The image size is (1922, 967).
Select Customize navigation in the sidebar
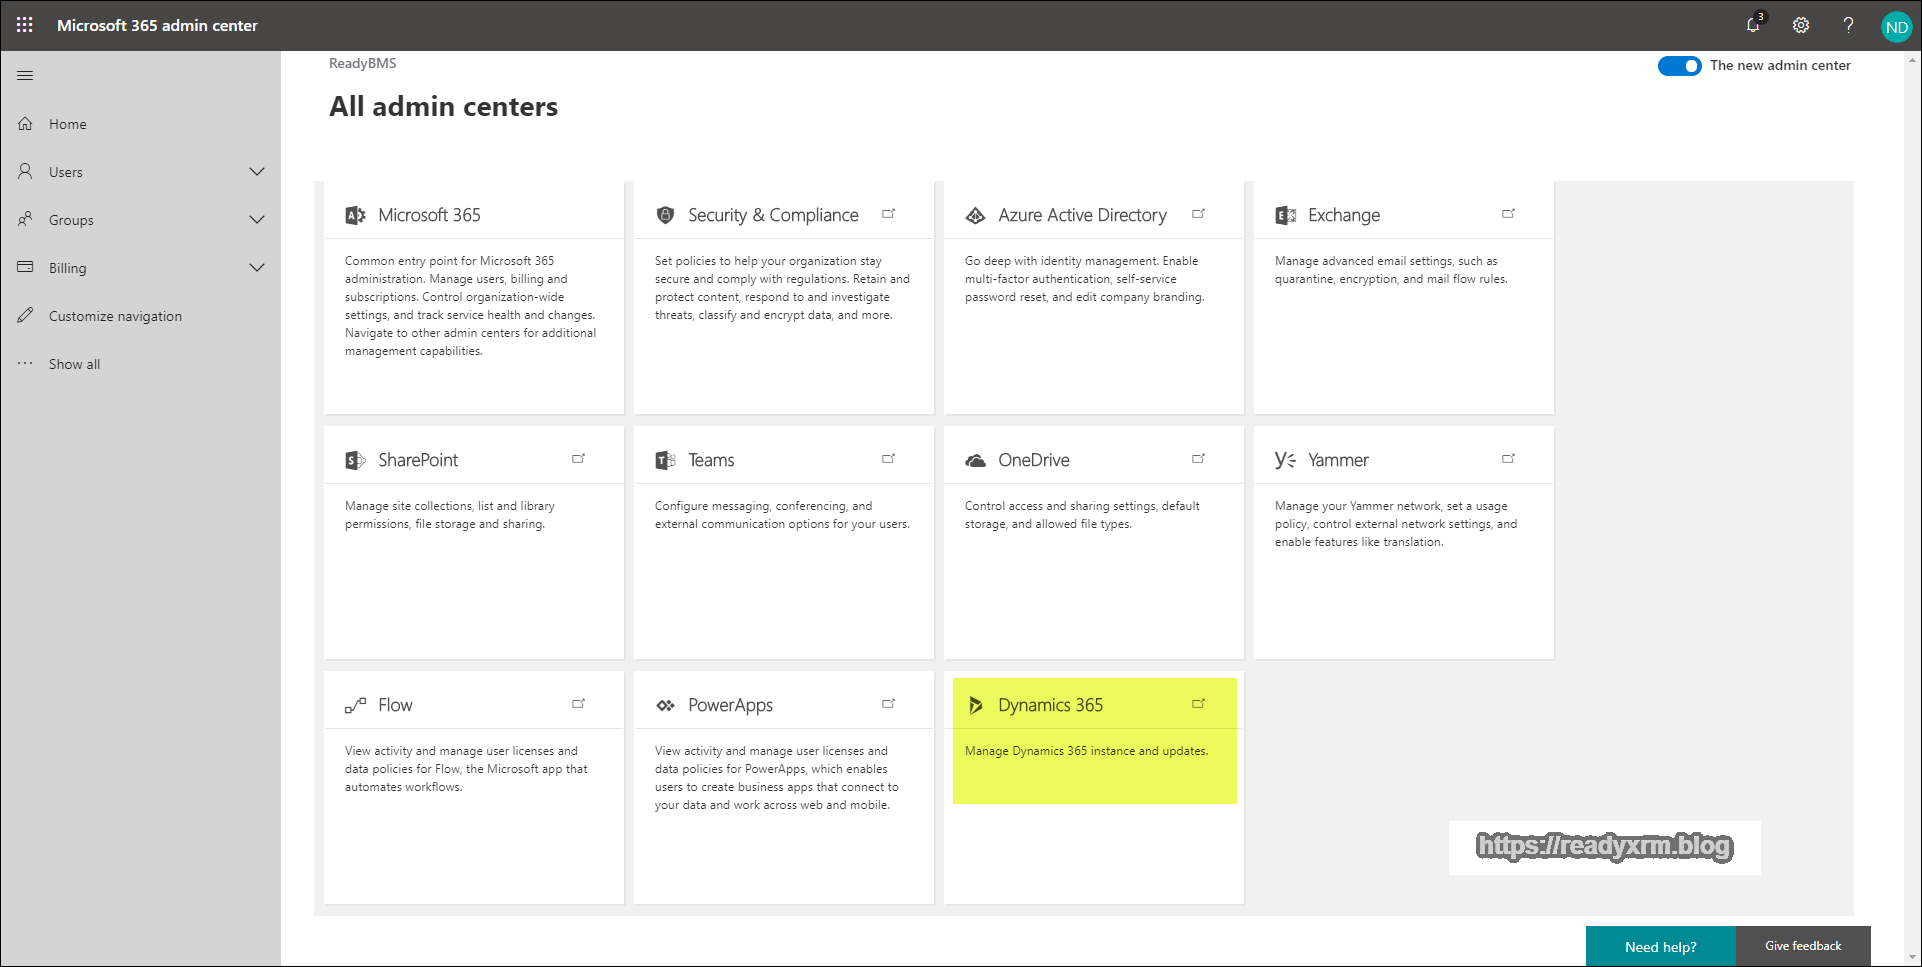point(115,316)
